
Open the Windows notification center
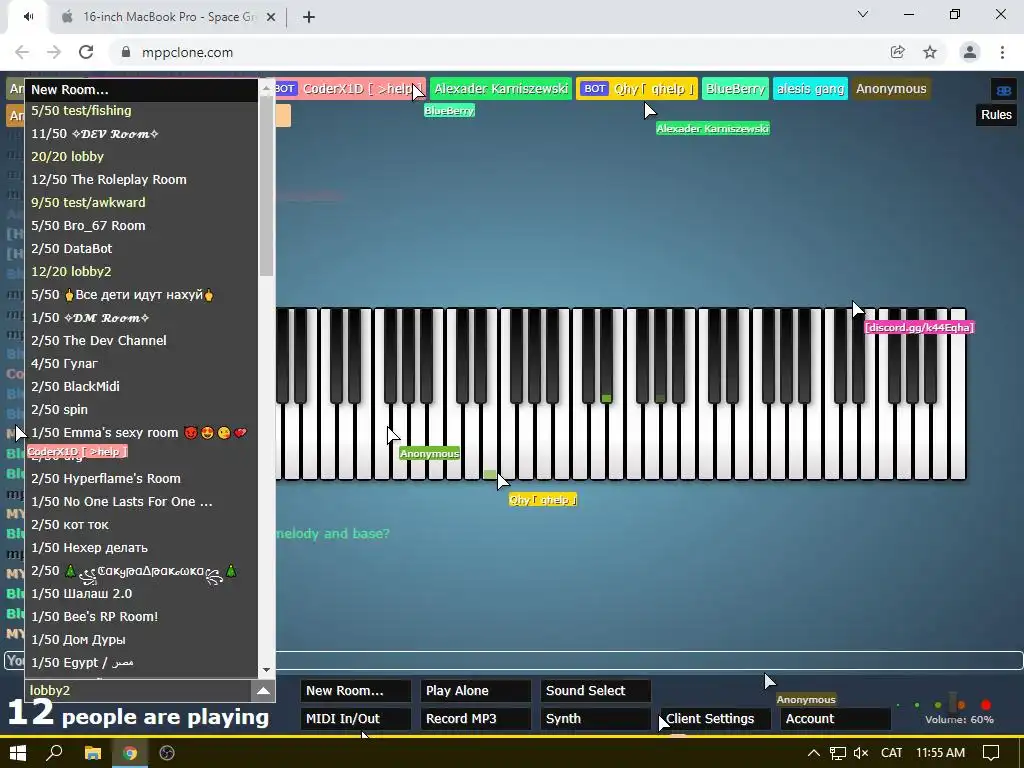pyautogui.click(x=991, y=753)
